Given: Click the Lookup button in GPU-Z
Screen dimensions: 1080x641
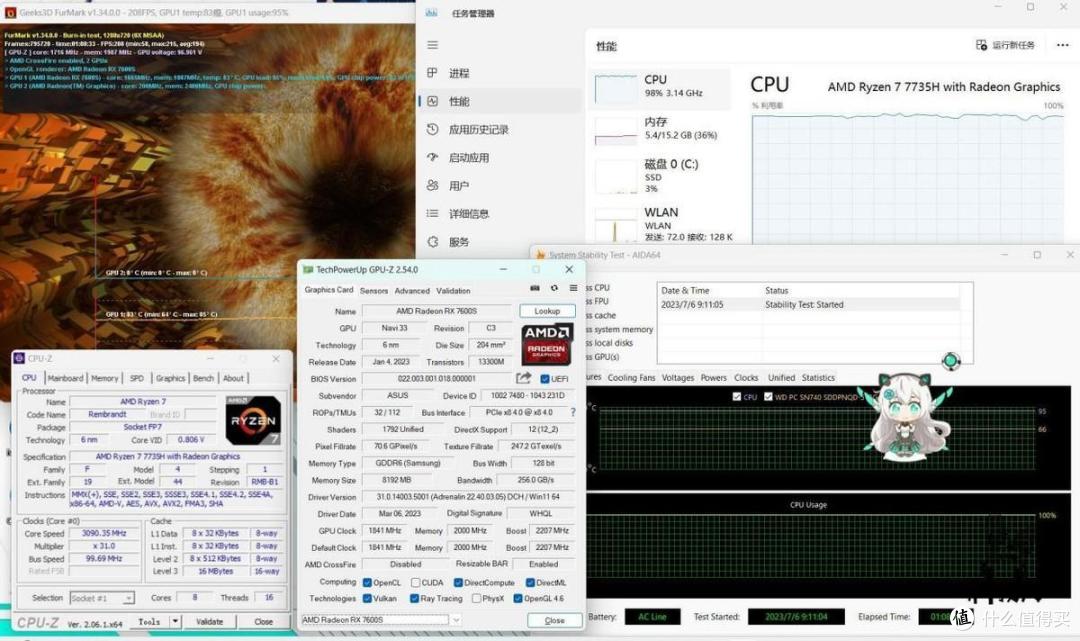Looking at the screenshot, I should (x=547, y=311).
